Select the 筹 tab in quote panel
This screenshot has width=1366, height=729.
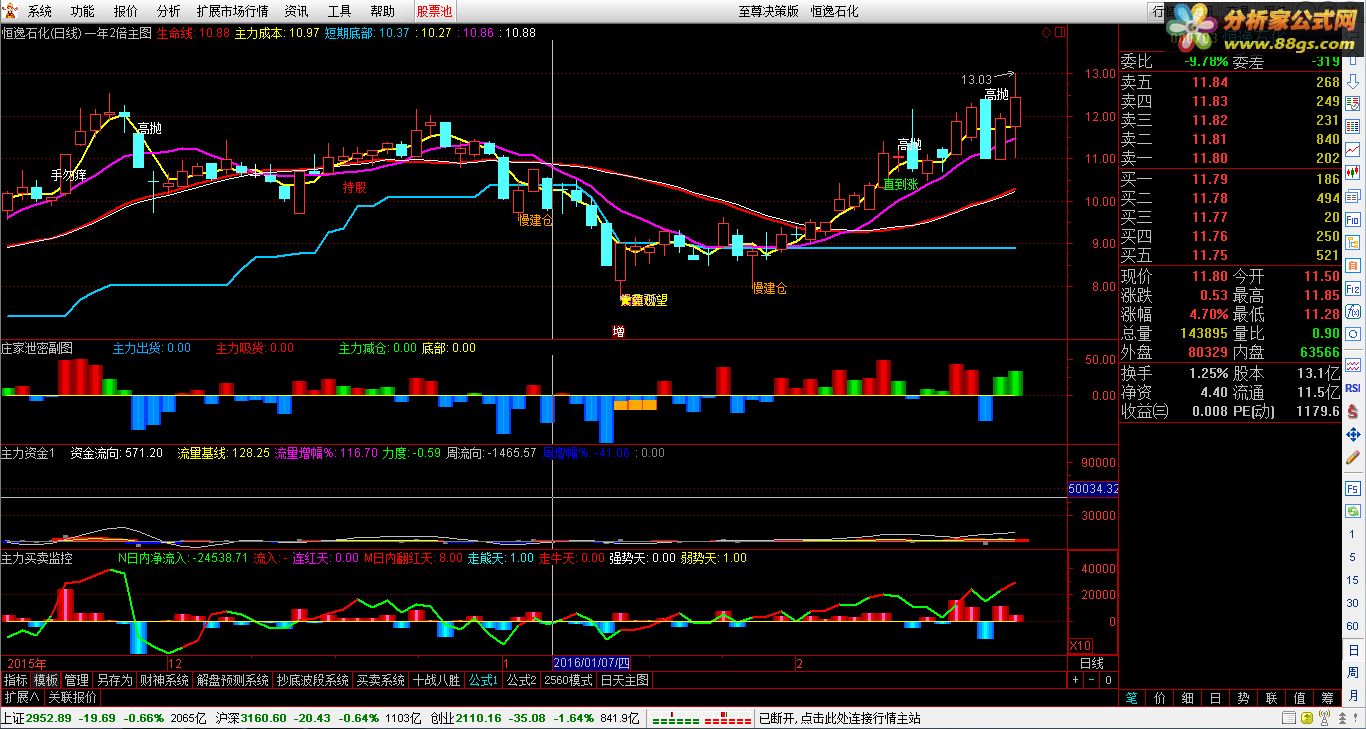(1327, 698)
